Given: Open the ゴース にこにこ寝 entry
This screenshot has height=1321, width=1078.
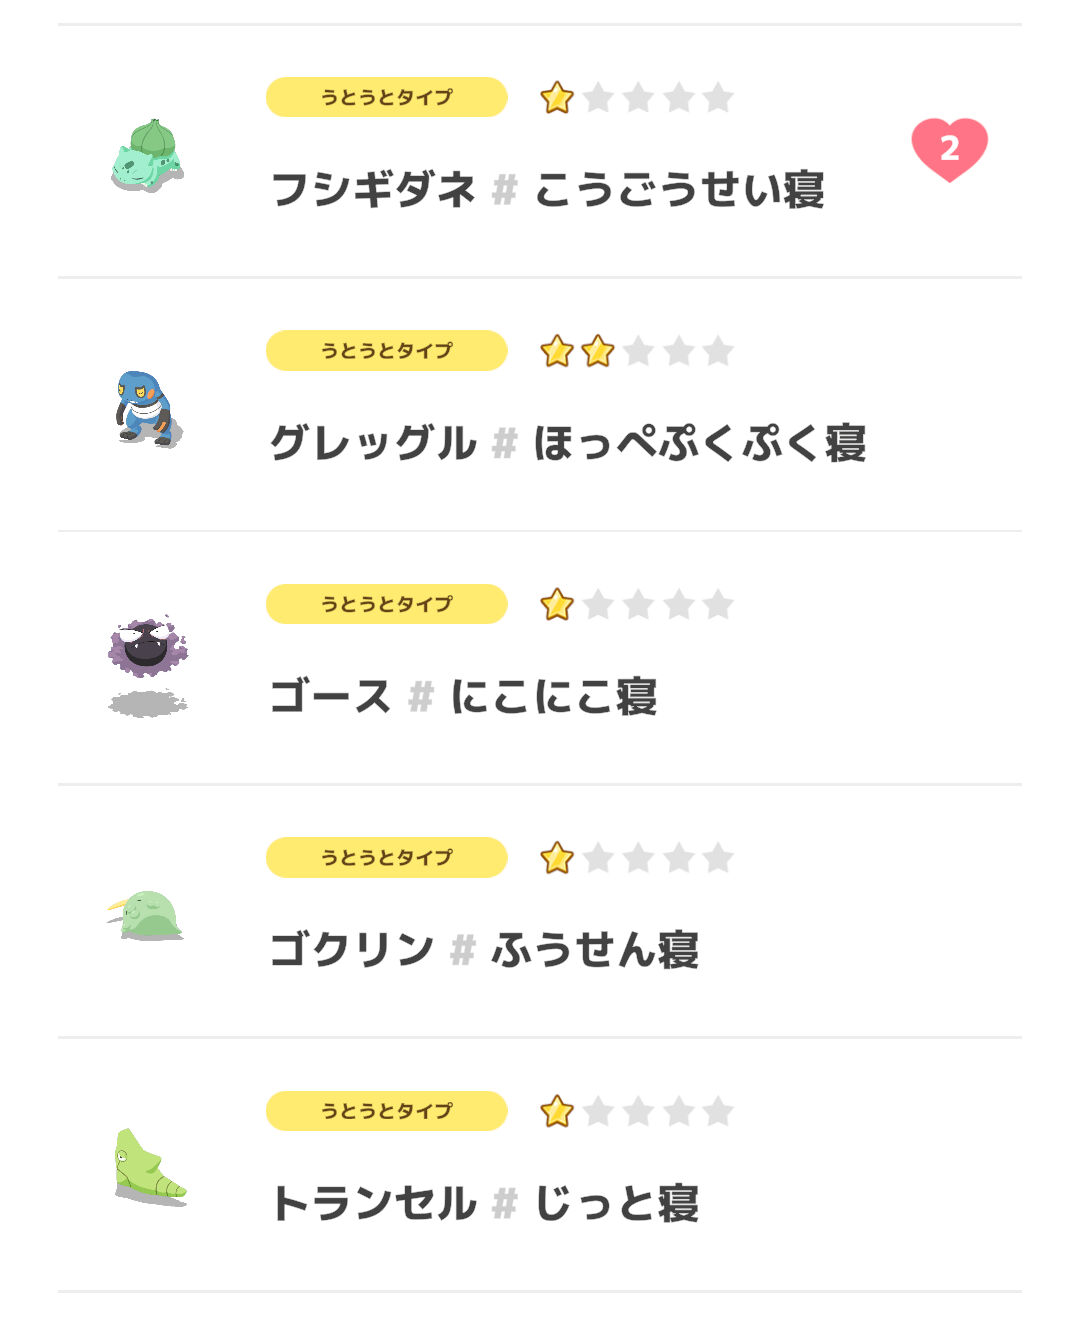Looking at the screenshot, I should pyautogui.click(x=540, y=658).
